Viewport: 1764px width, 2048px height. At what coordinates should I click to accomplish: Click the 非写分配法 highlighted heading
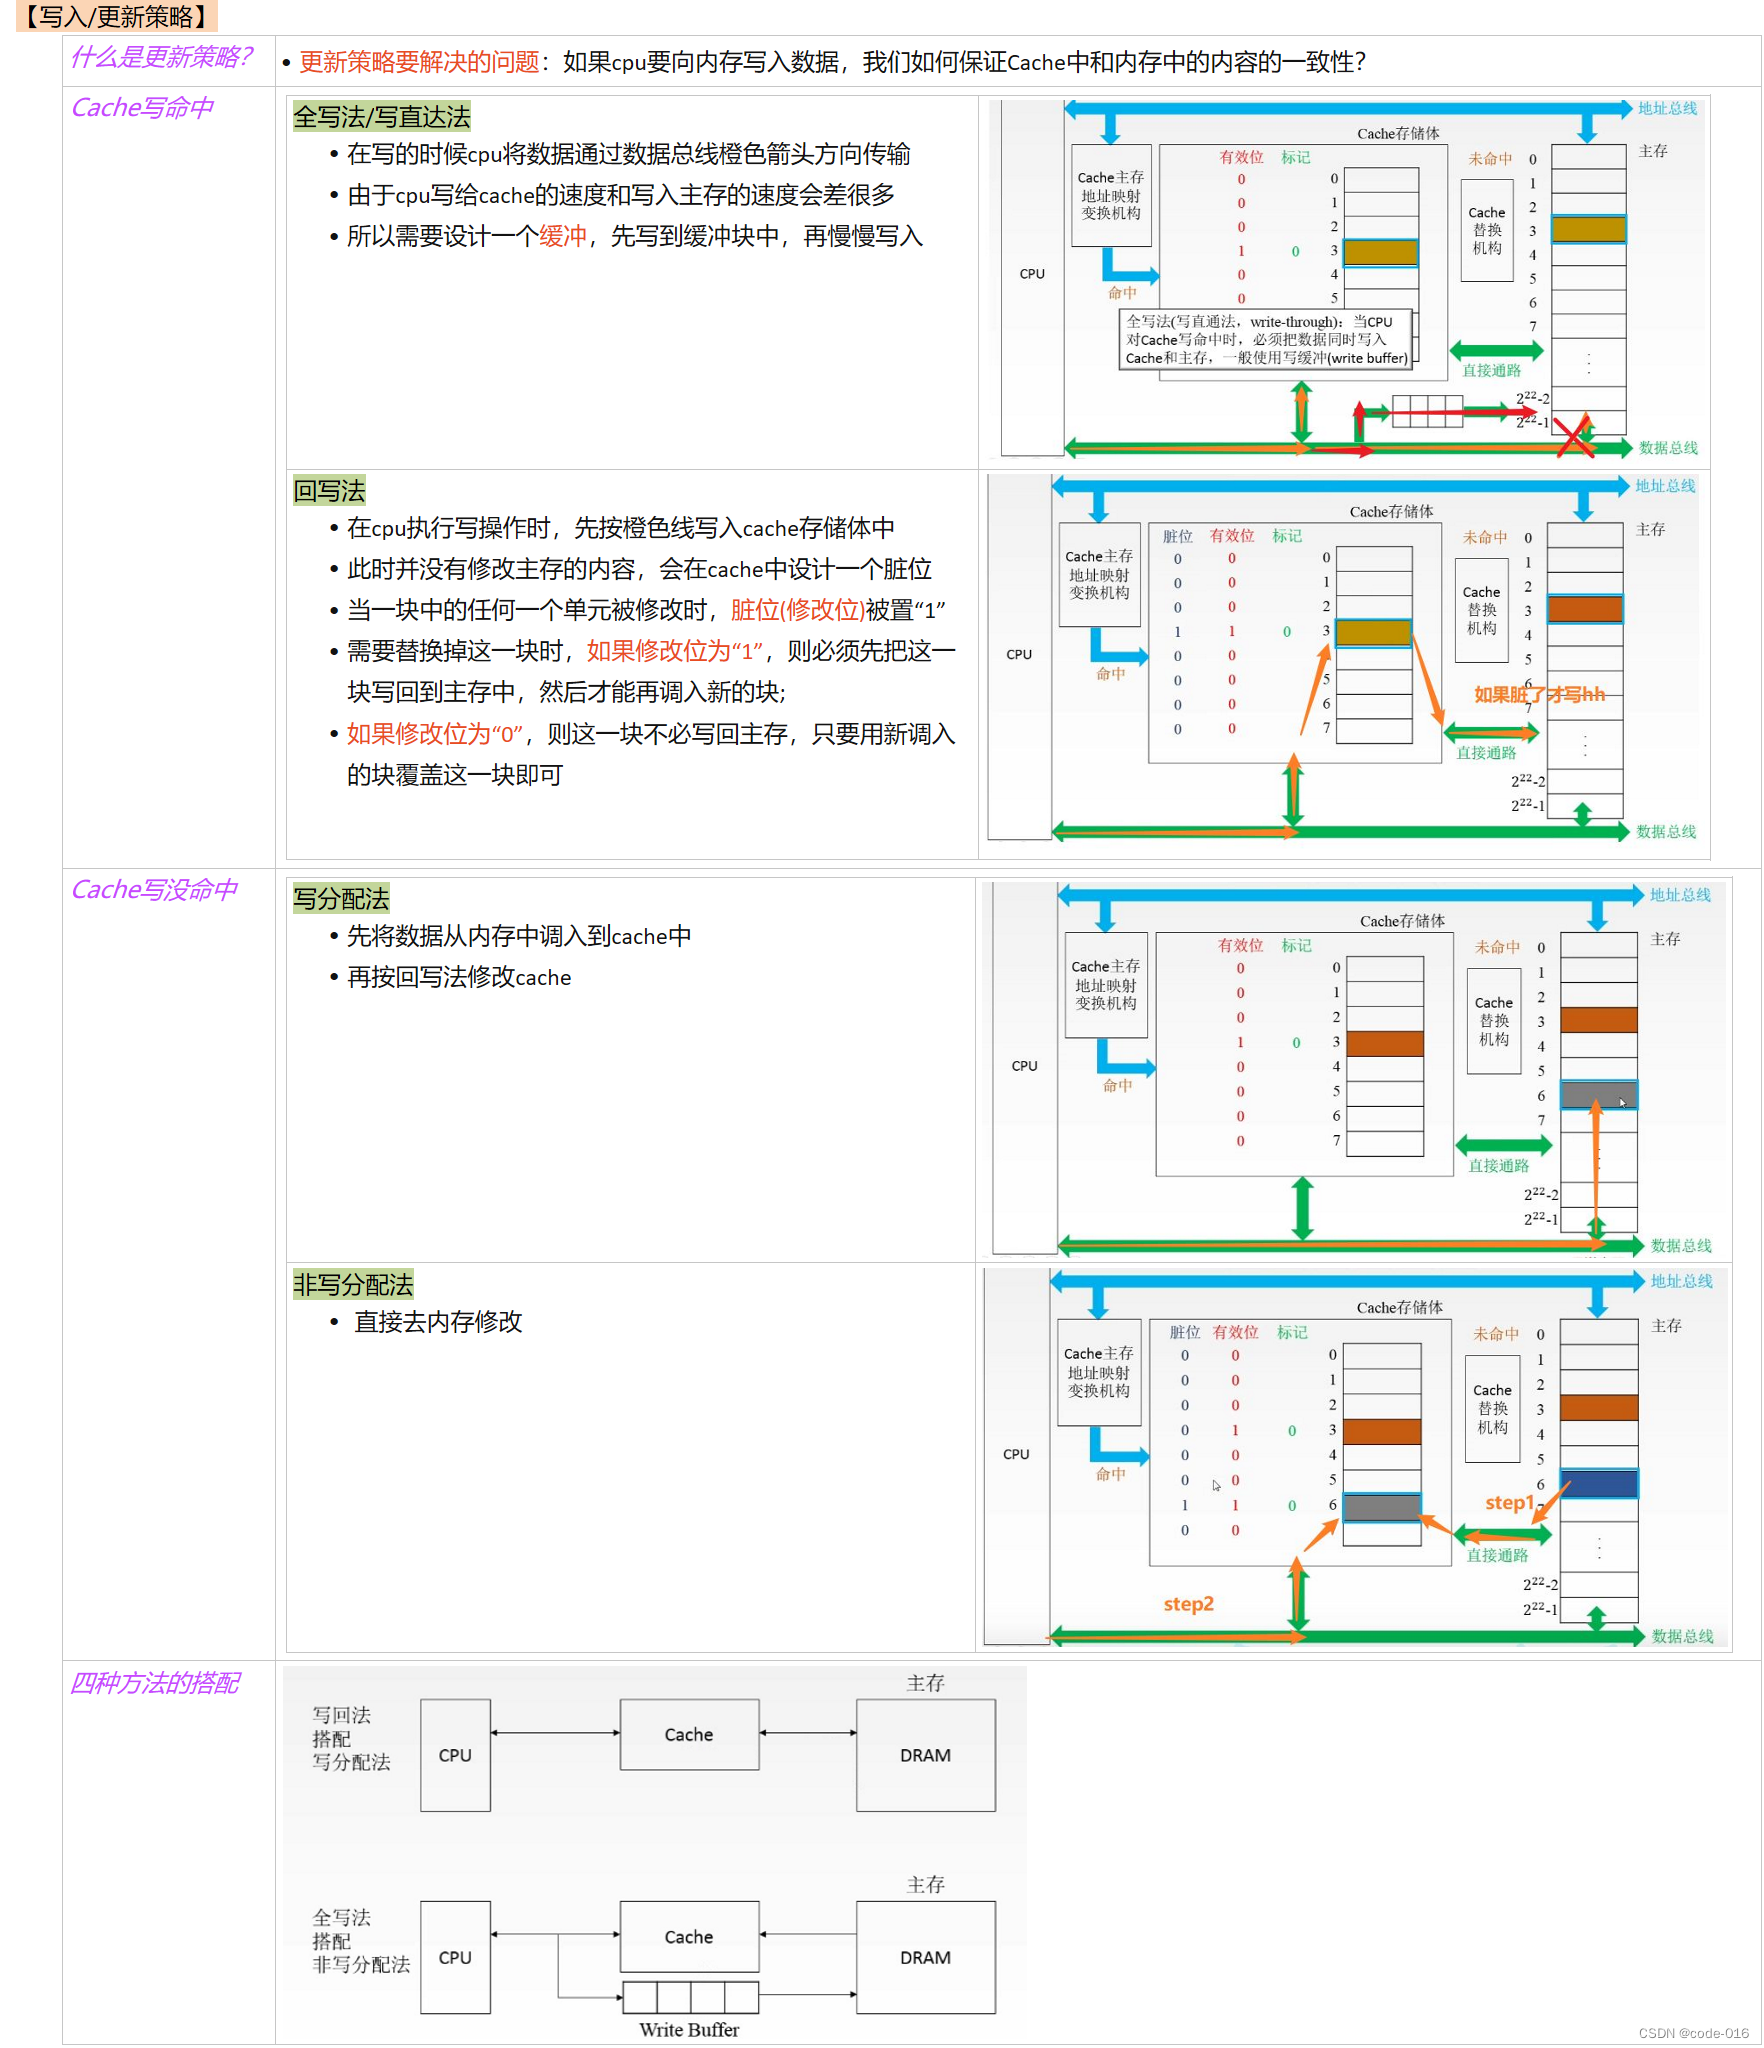[x=353, y=1284]
